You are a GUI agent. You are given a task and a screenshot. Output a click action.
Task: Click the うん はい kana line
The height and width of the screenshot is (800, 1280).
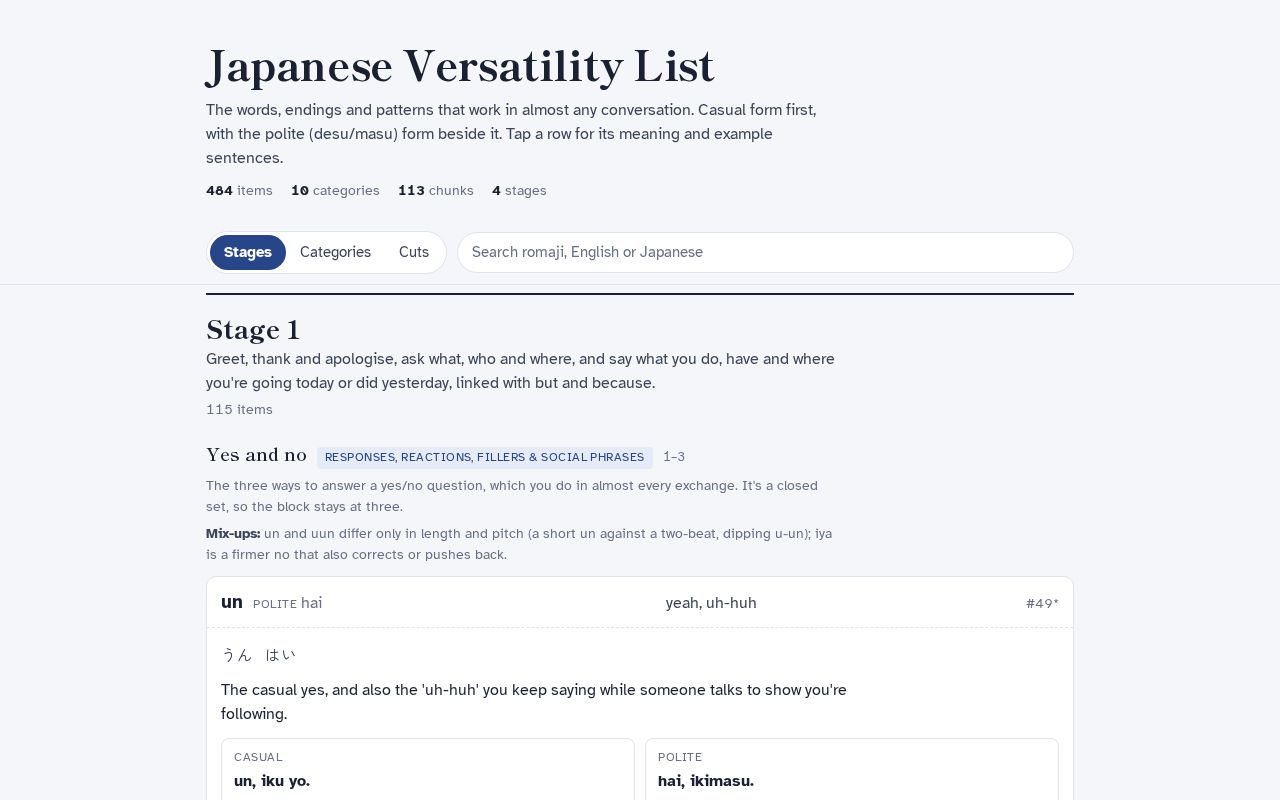pos(258,655)
